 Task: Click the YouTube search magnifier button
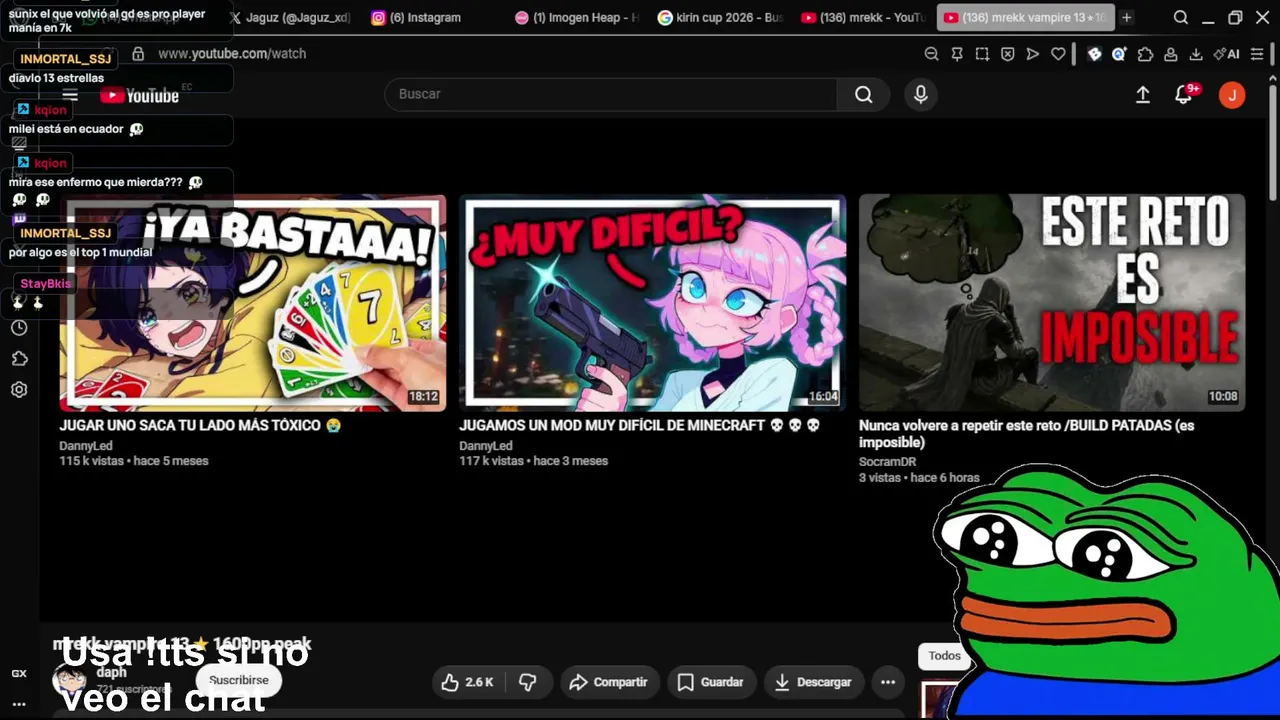pos(864,94)
